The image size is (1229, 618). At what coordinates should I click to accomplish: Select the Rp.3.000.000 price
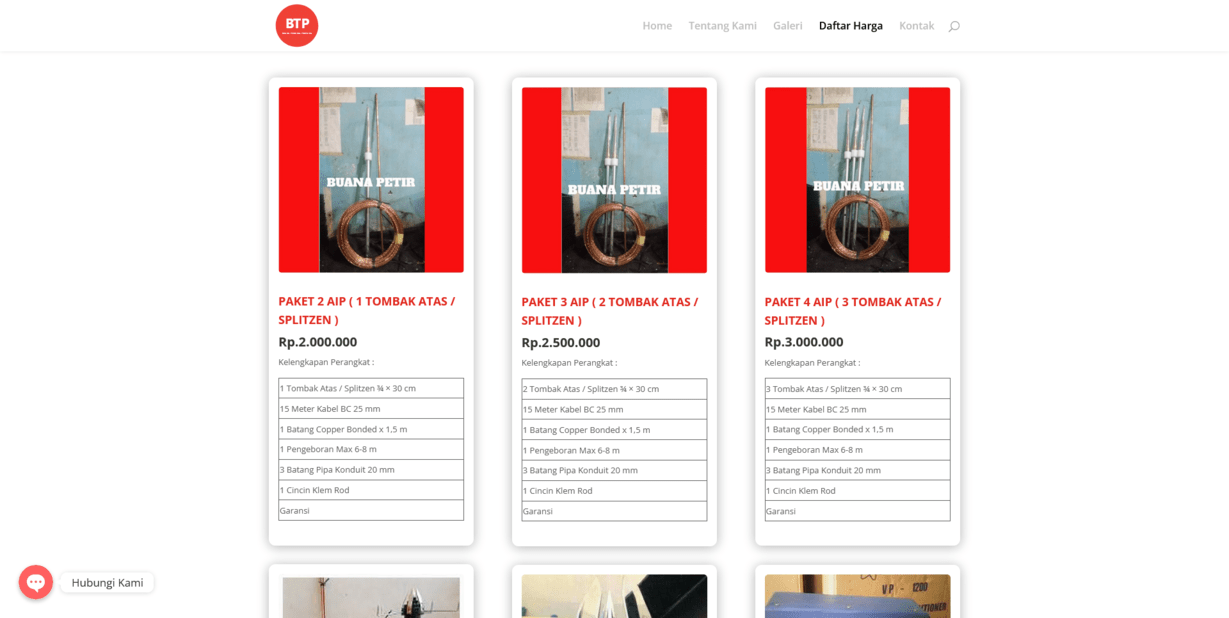[x=804, y=342]
